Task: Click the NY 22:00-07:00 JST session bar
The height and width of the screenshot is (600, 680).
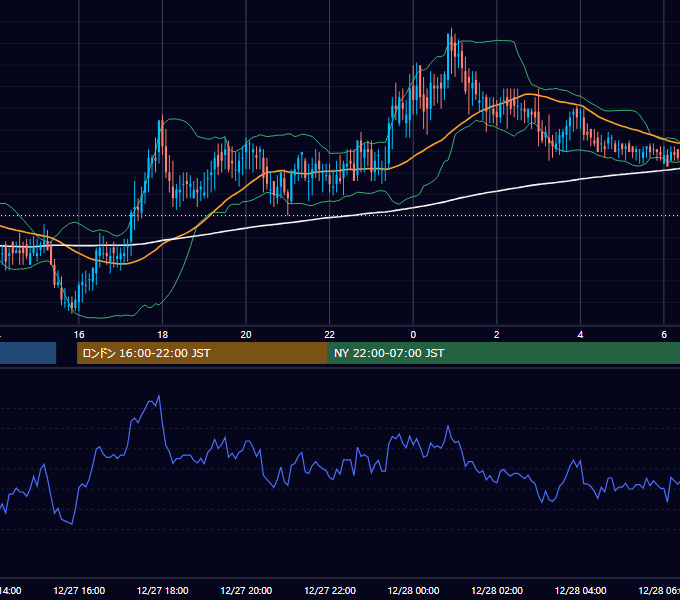Action: point(503,353)
